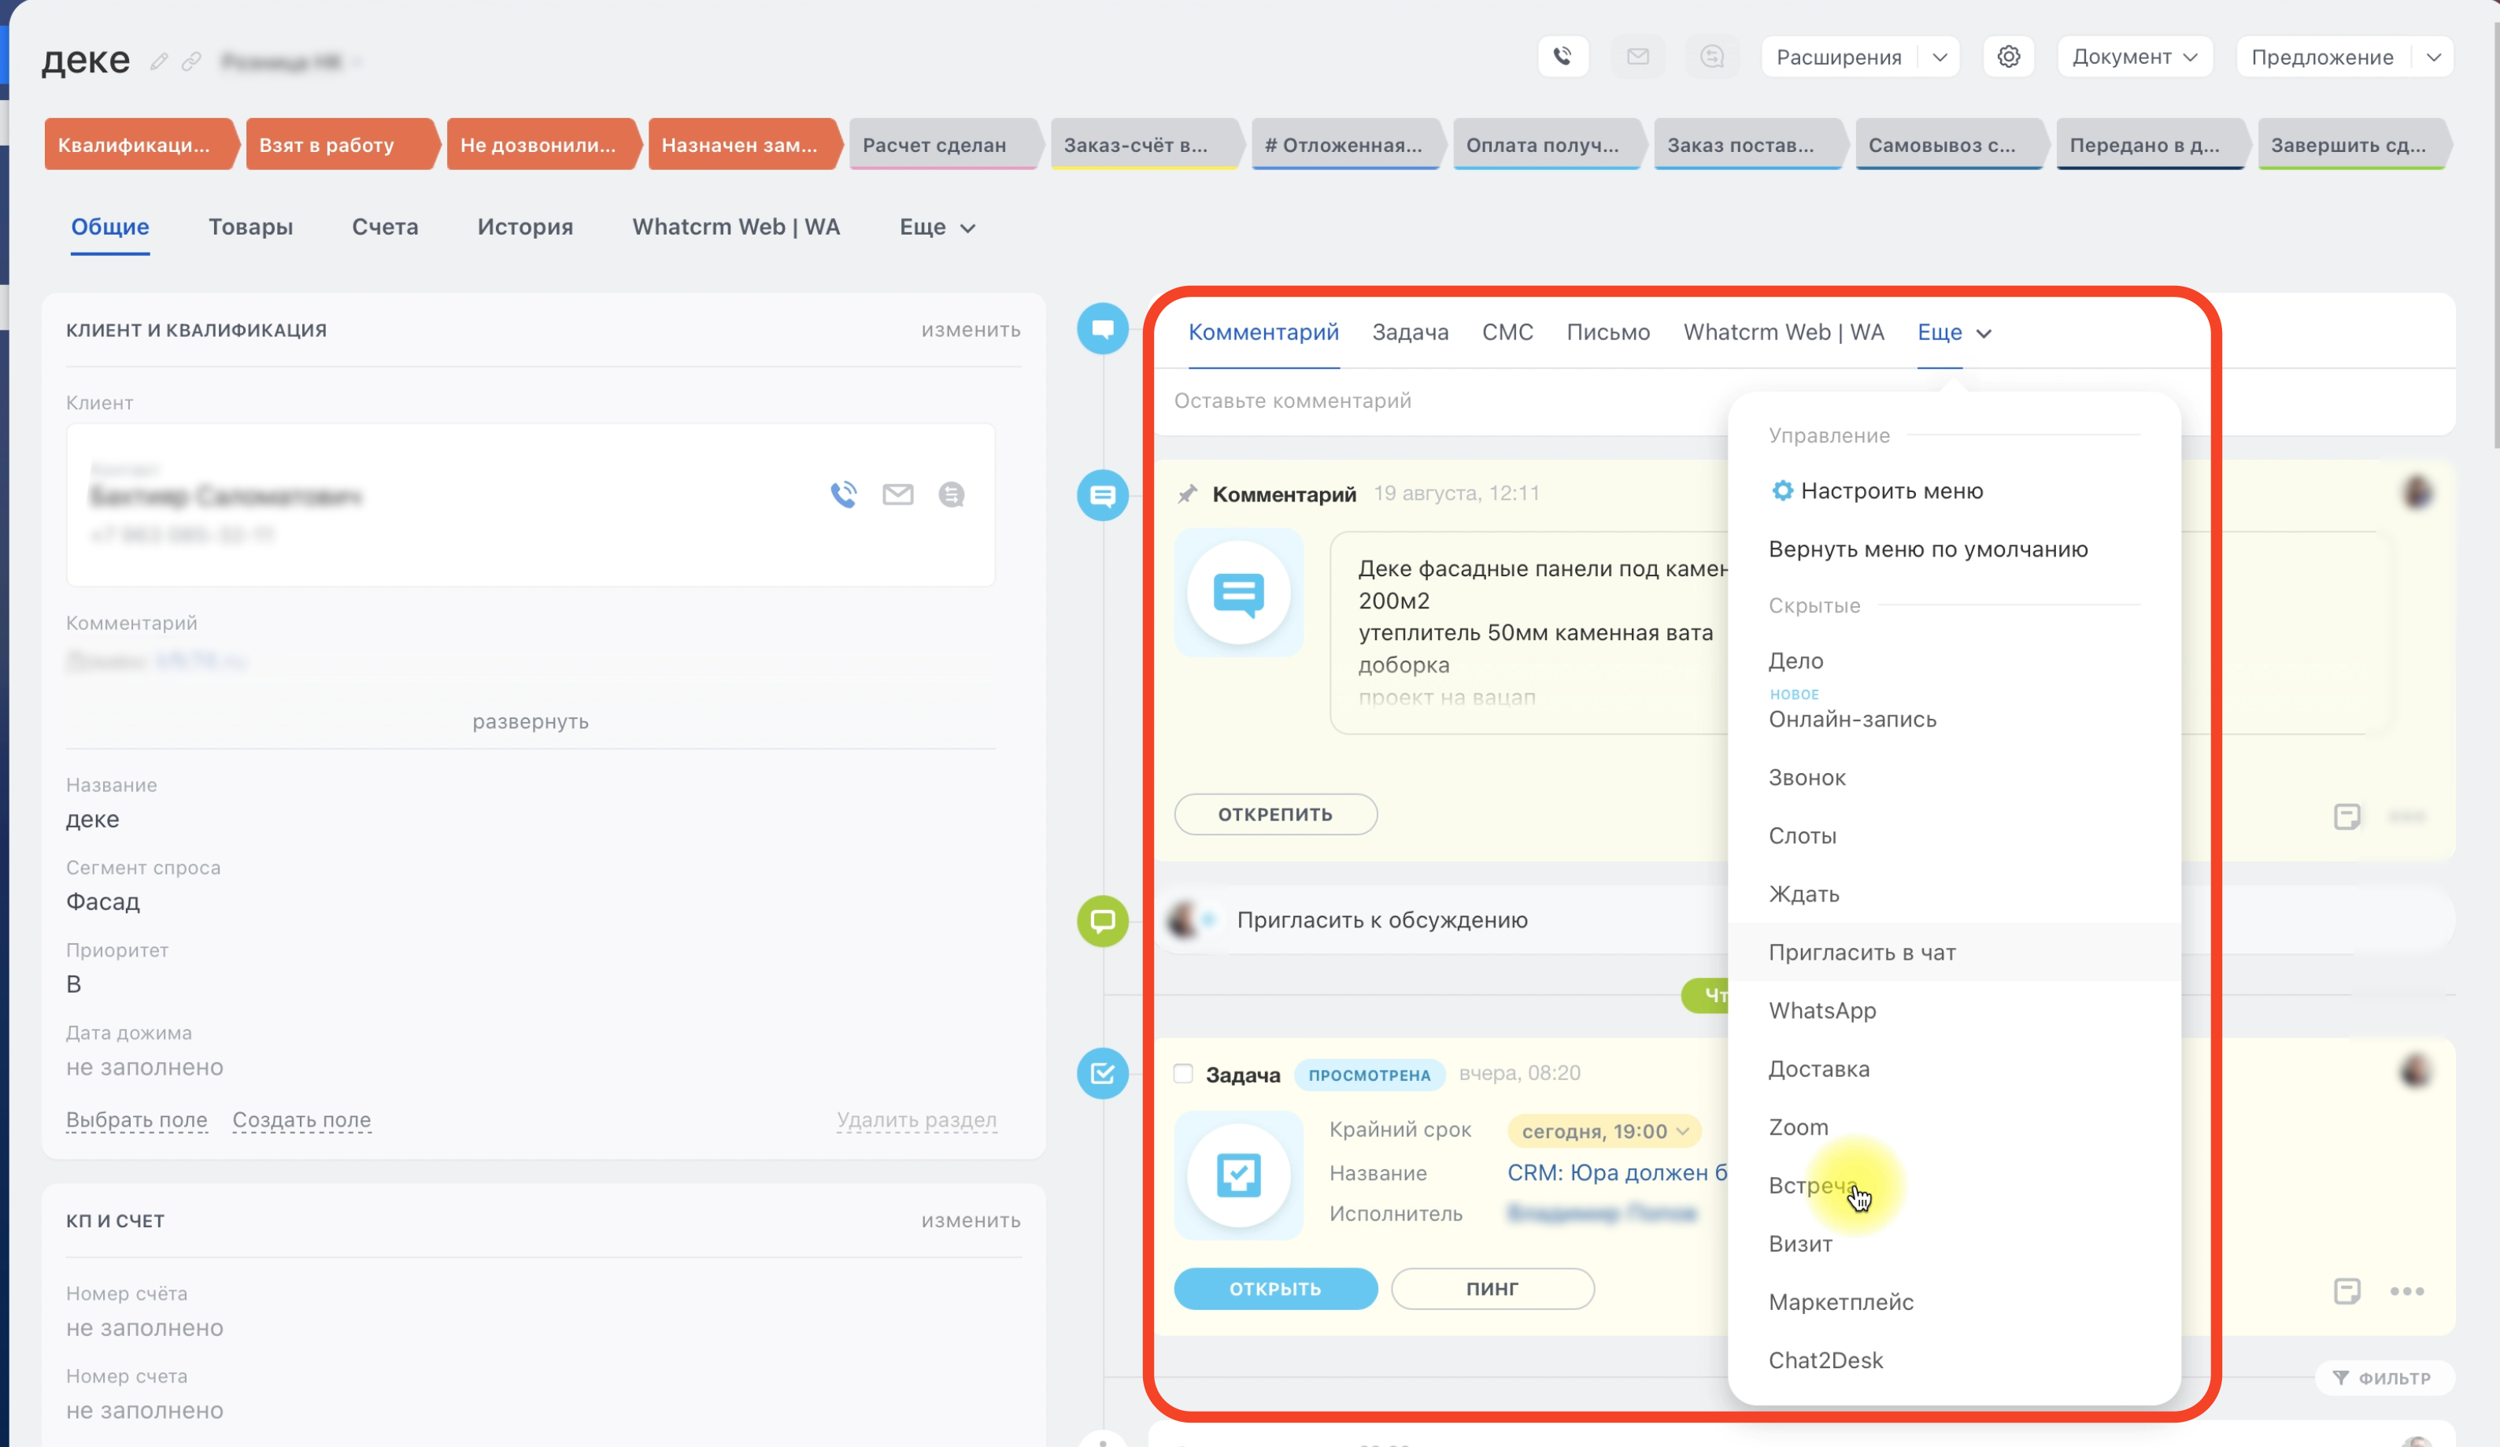The image size is (2500, 1447).
Task: Select the Расчет сделан pipeline stage
Action: point(936,145)
